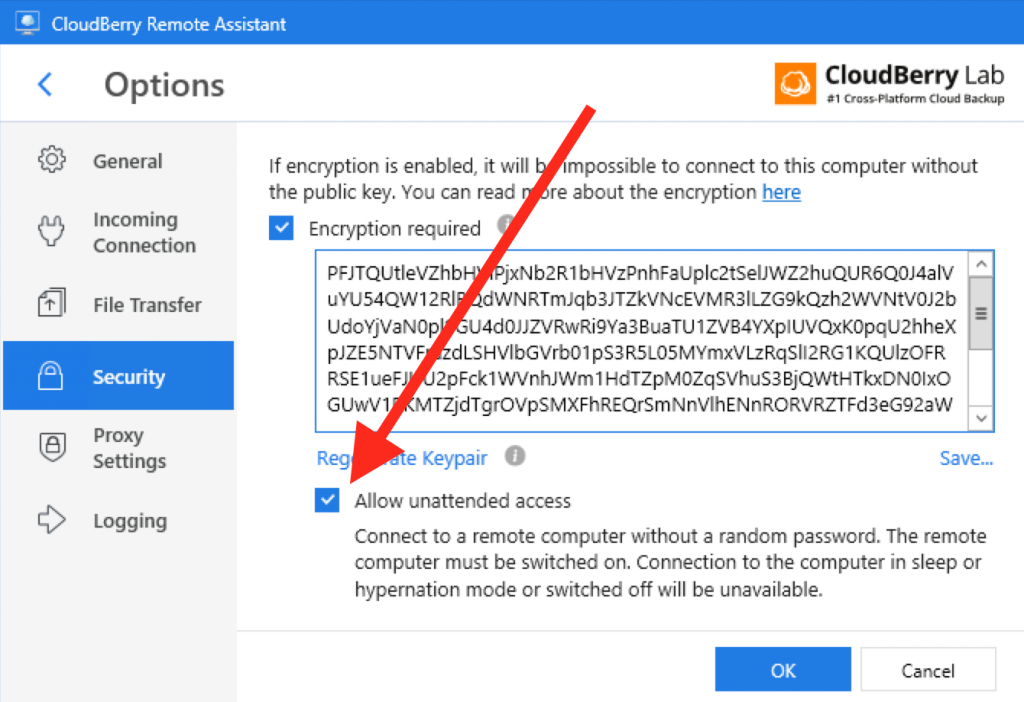Toggle Allow unattended access checkbox
1024x702 pixels.
point(327,500)
